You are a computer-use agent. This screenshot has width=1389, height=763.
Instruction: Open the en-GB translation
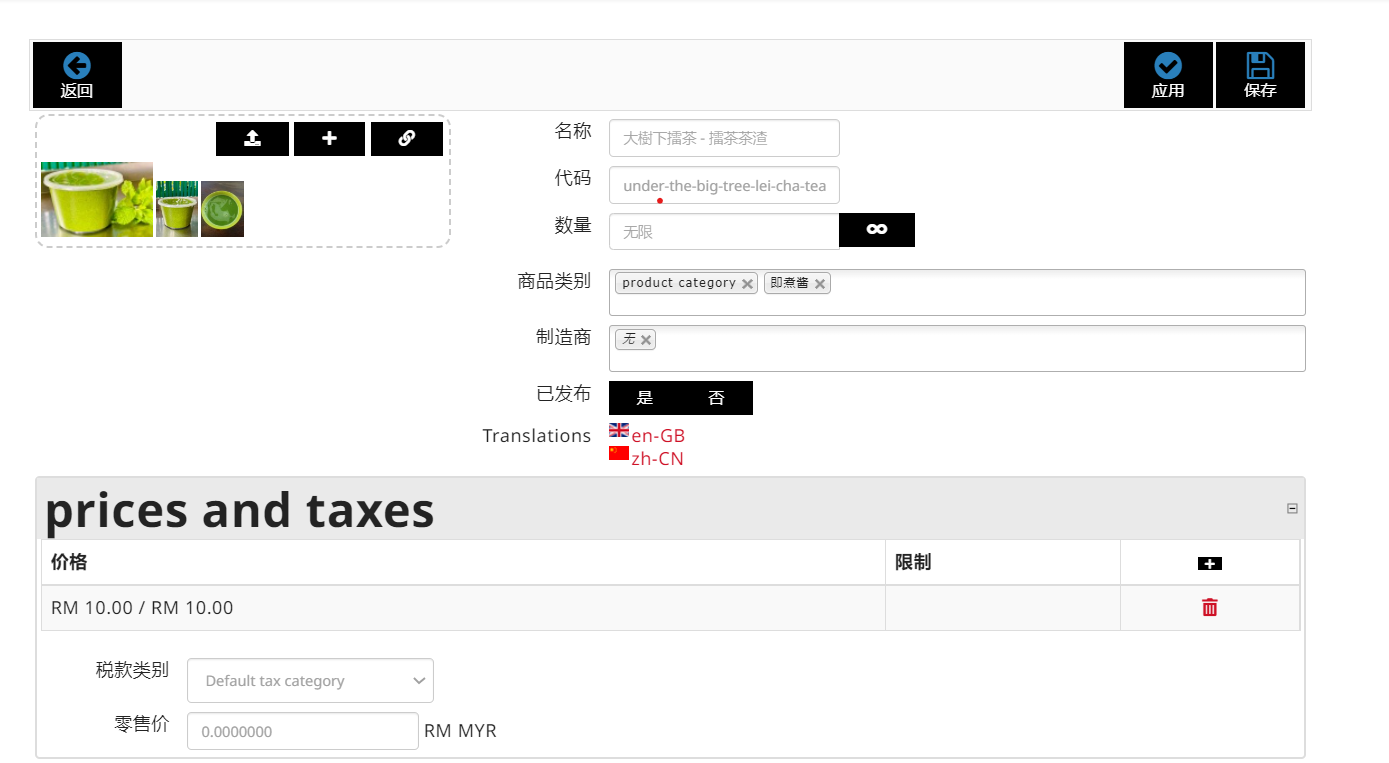[658, 436]
